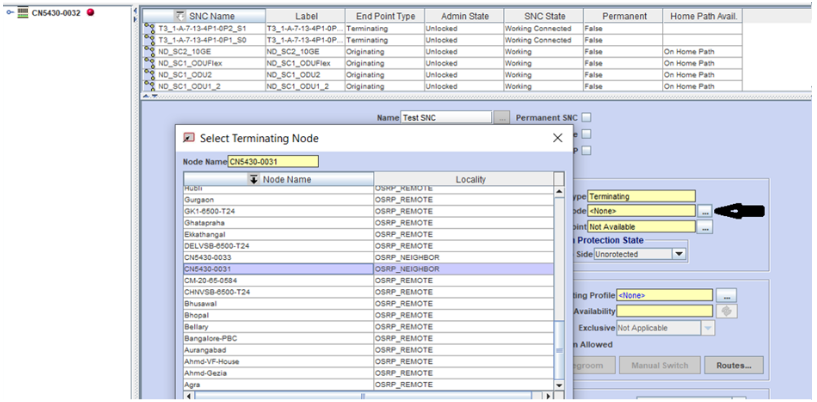The image size is (817, 402).
Task: Click Node Name field showing CN5430-0031
Action: 273,161
